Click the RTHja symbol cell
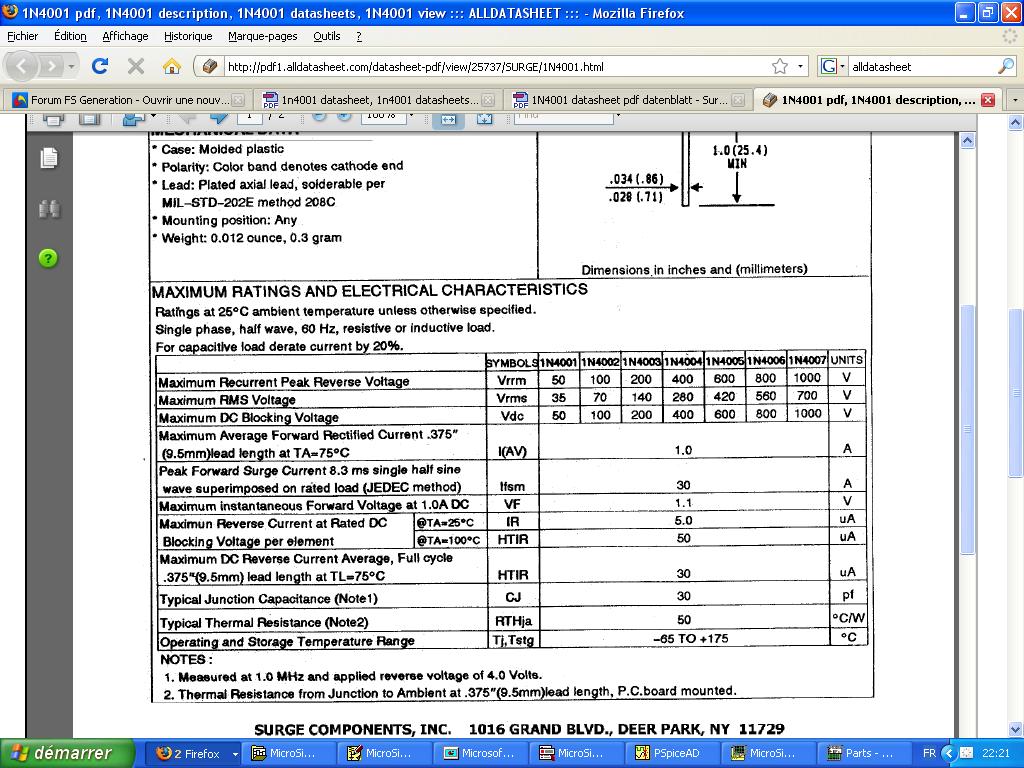 513,620
